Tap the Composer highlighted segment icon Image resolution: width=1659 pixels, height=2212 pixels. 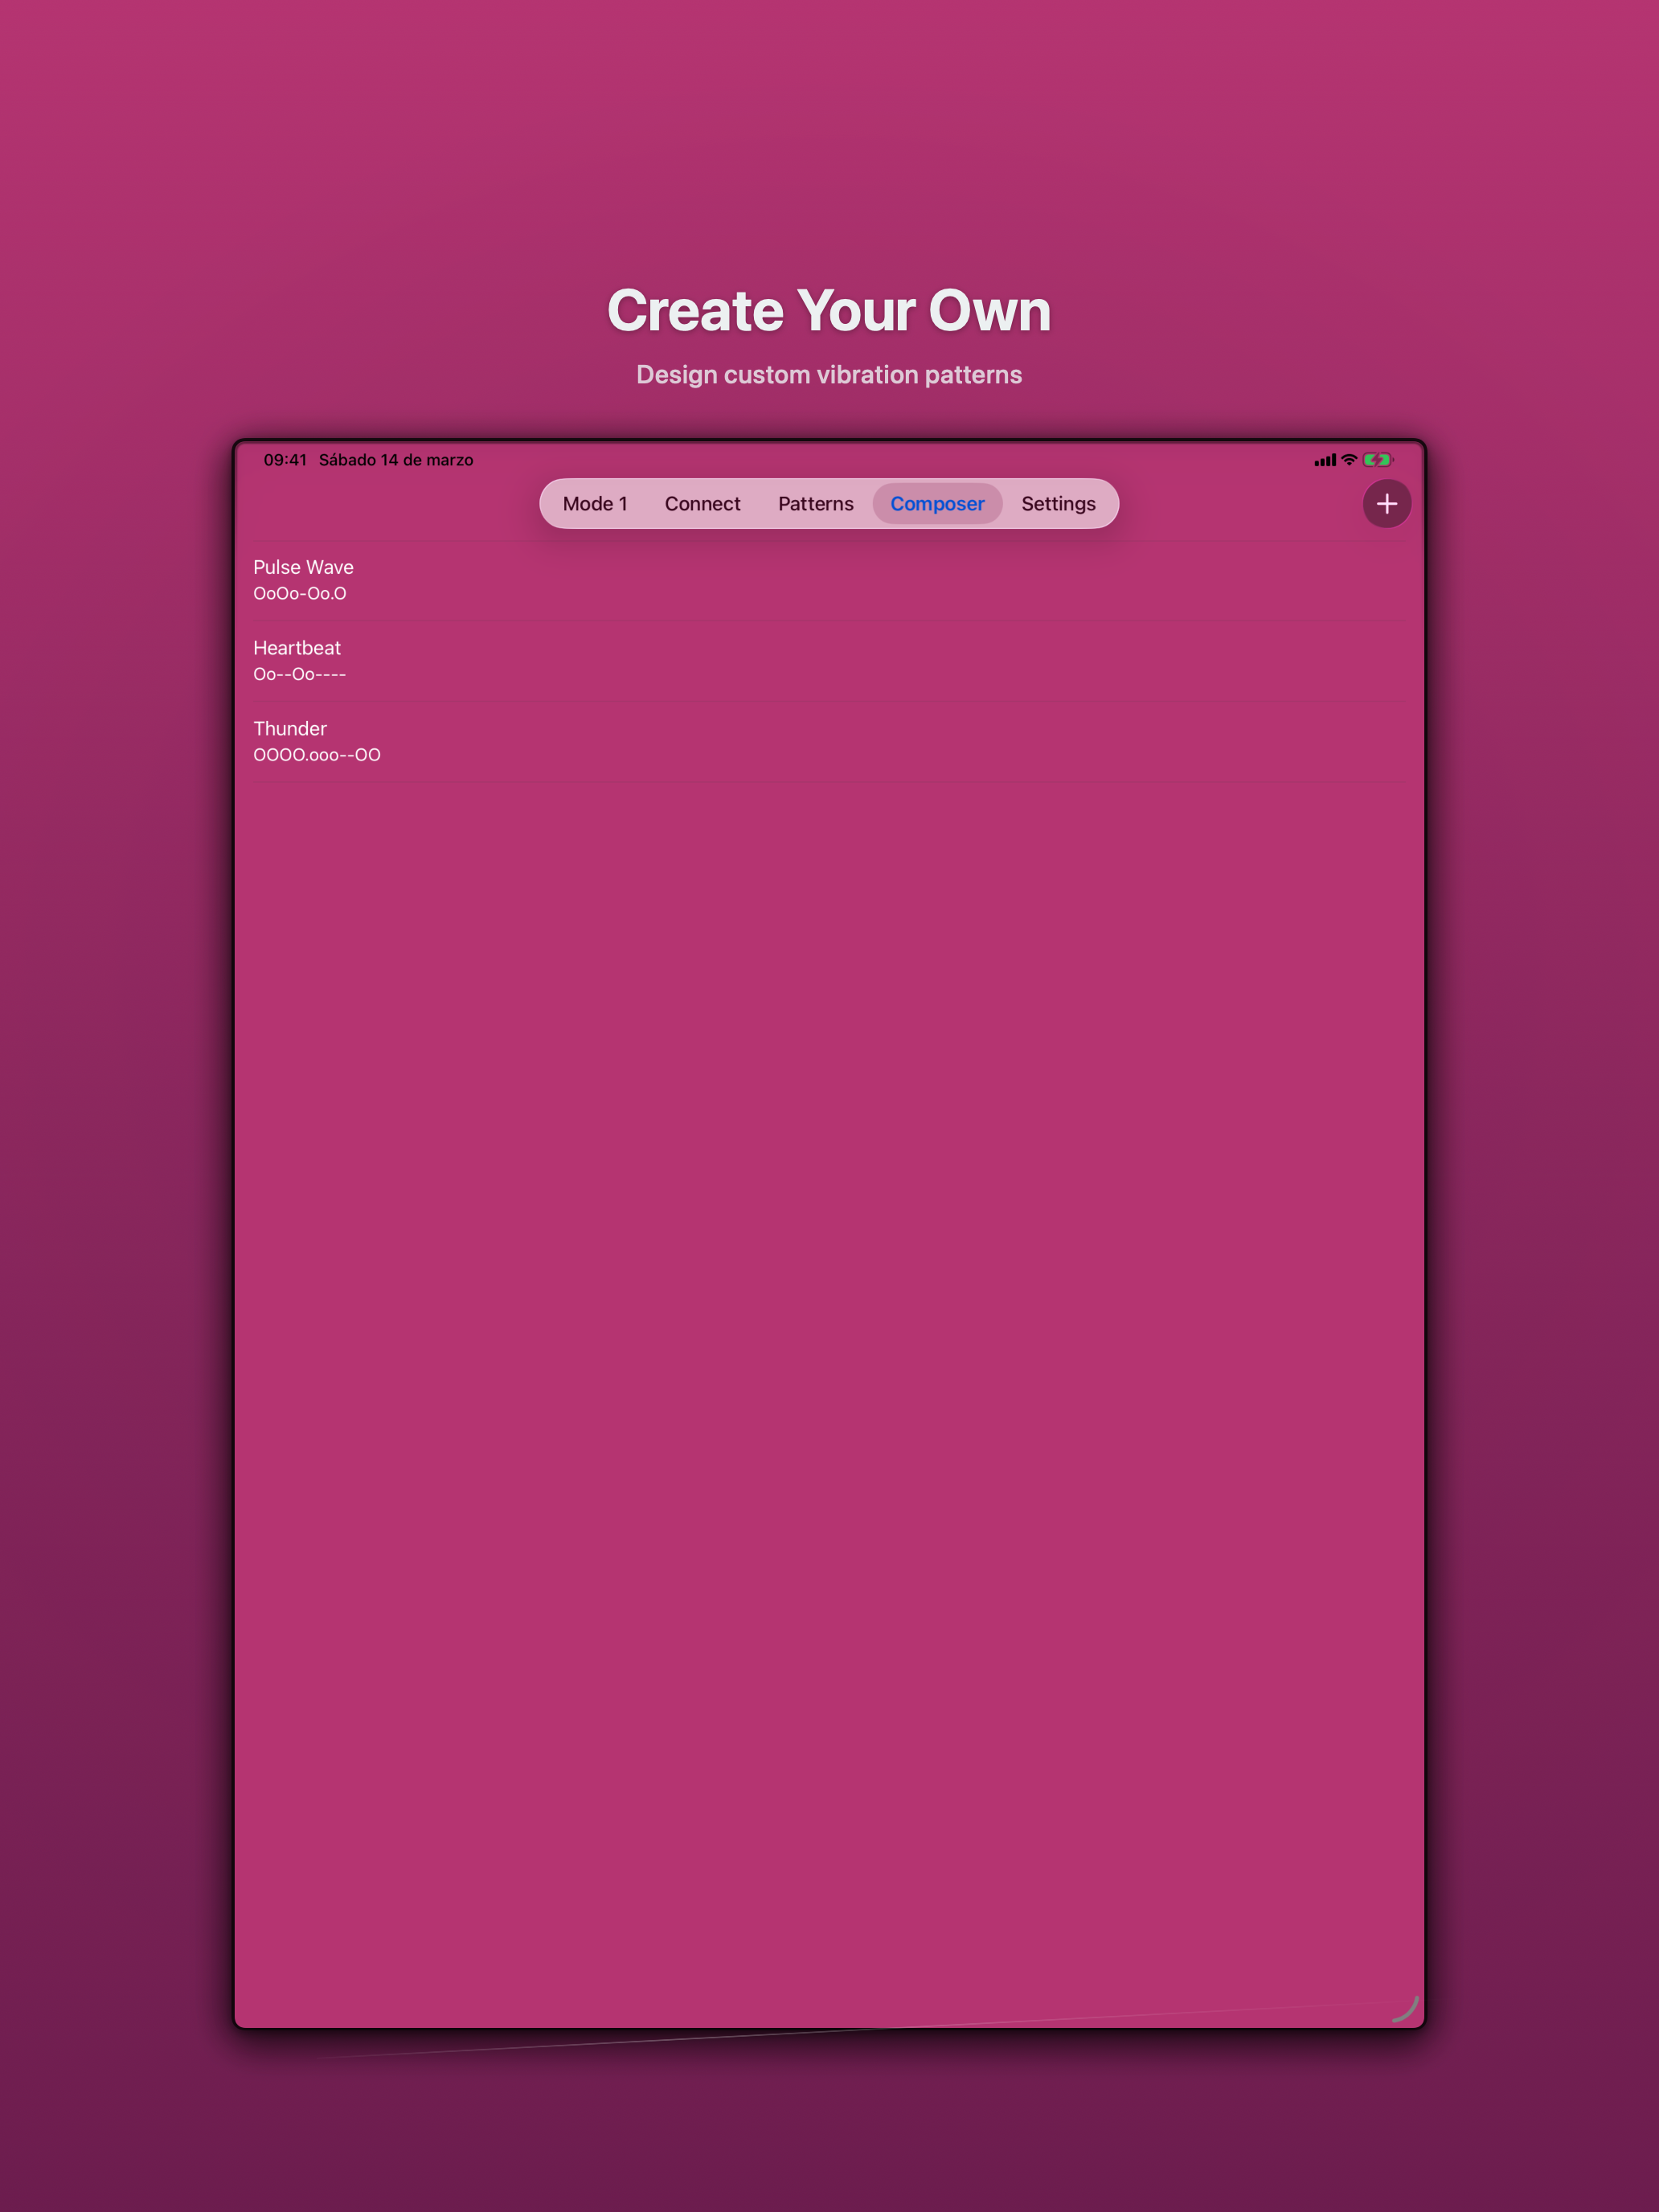point(937,504)
